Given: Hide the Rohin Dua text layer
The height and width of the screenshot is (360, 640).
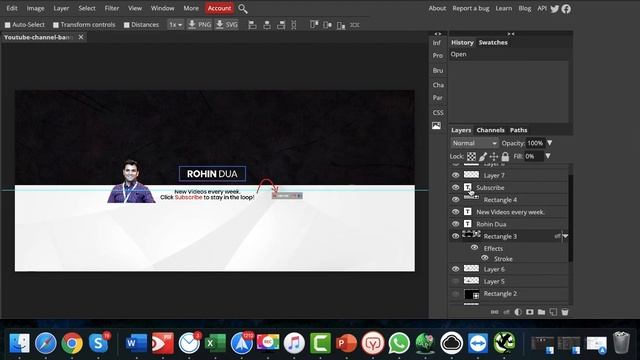Looking at the screenshot, I should coord(456,224).
